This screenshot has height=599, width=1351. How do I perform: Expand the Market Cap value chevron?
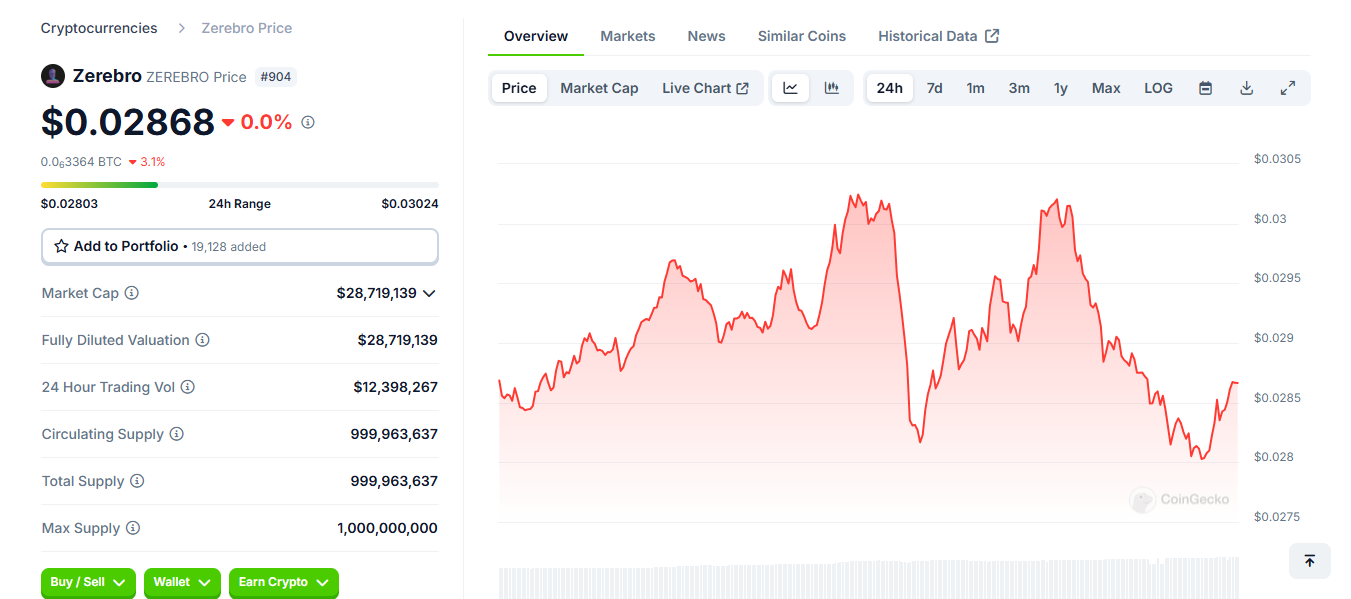coord(429,293)
